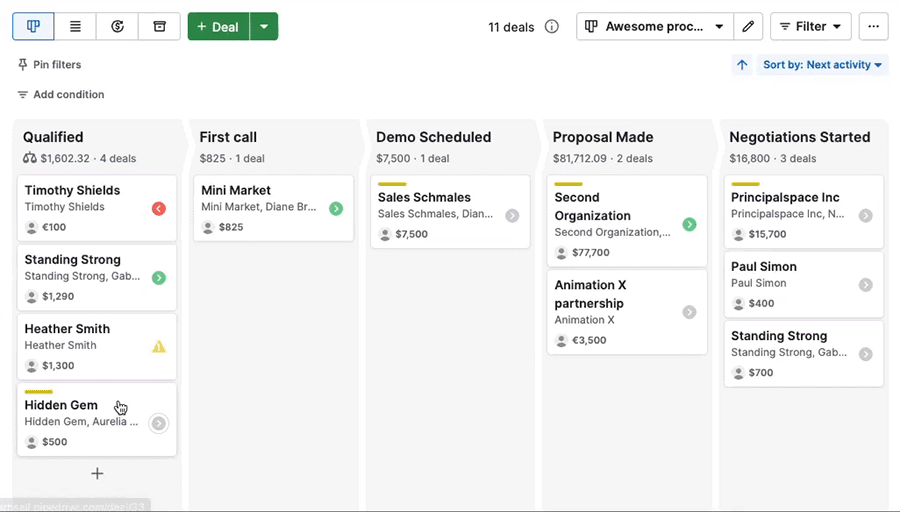900x512 pixels.
Task: Switch to list view
Action: [x=75, y=27]
